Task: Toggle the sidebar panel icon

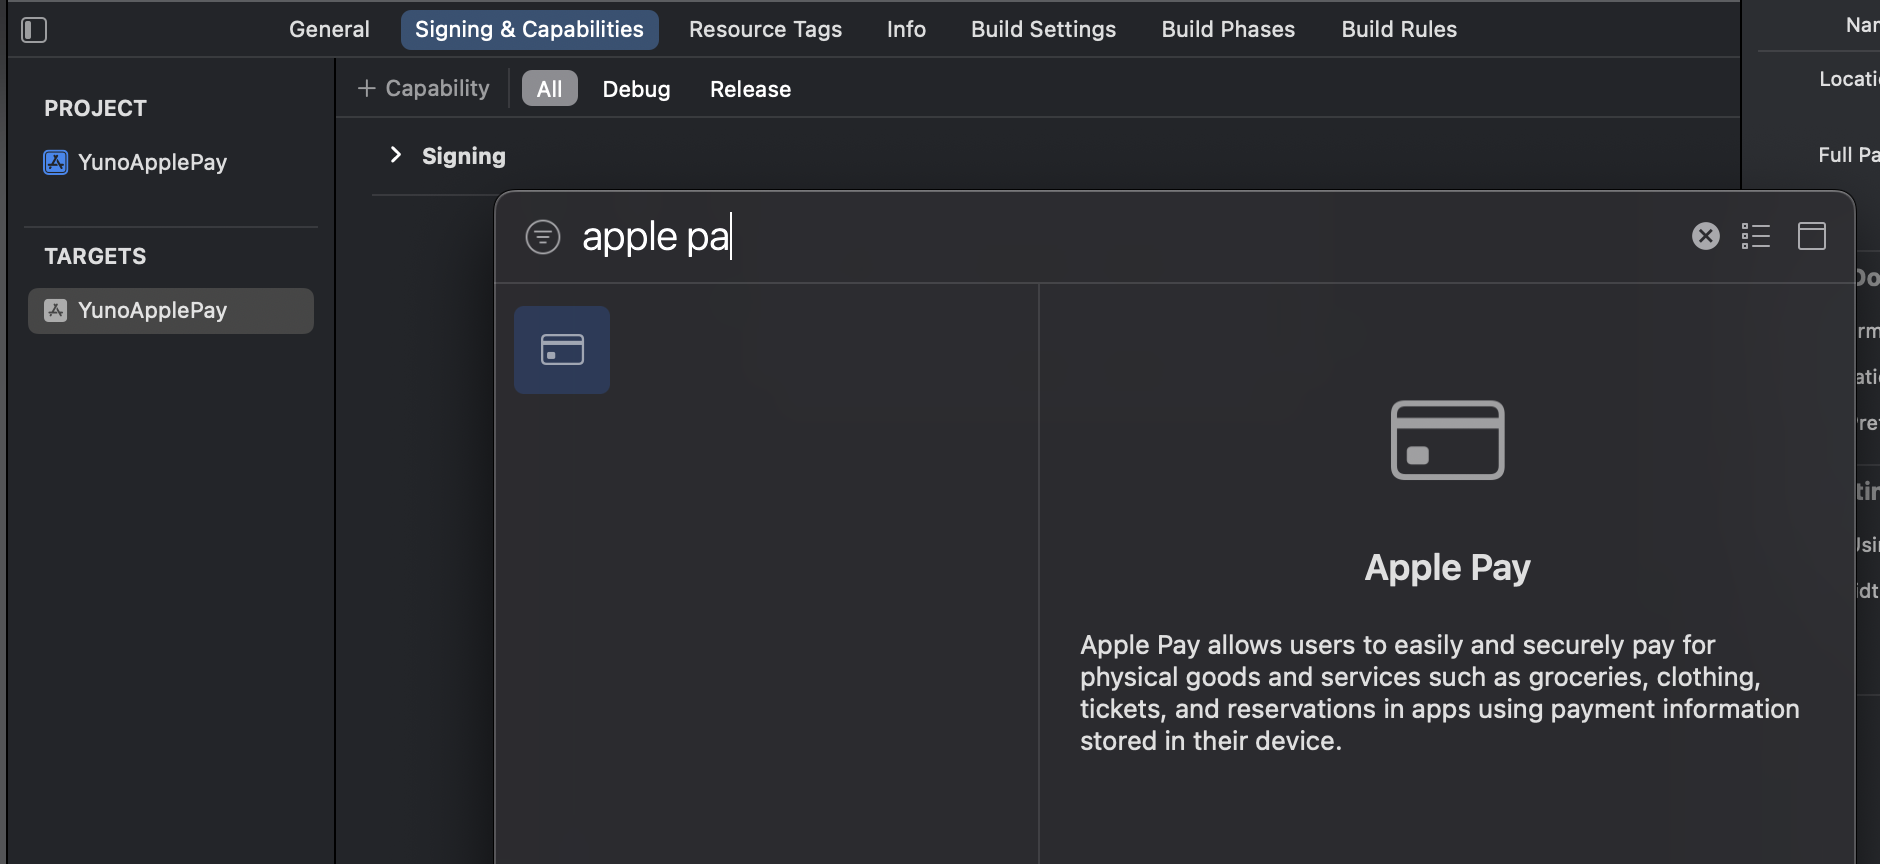Action: pos(34,30)
